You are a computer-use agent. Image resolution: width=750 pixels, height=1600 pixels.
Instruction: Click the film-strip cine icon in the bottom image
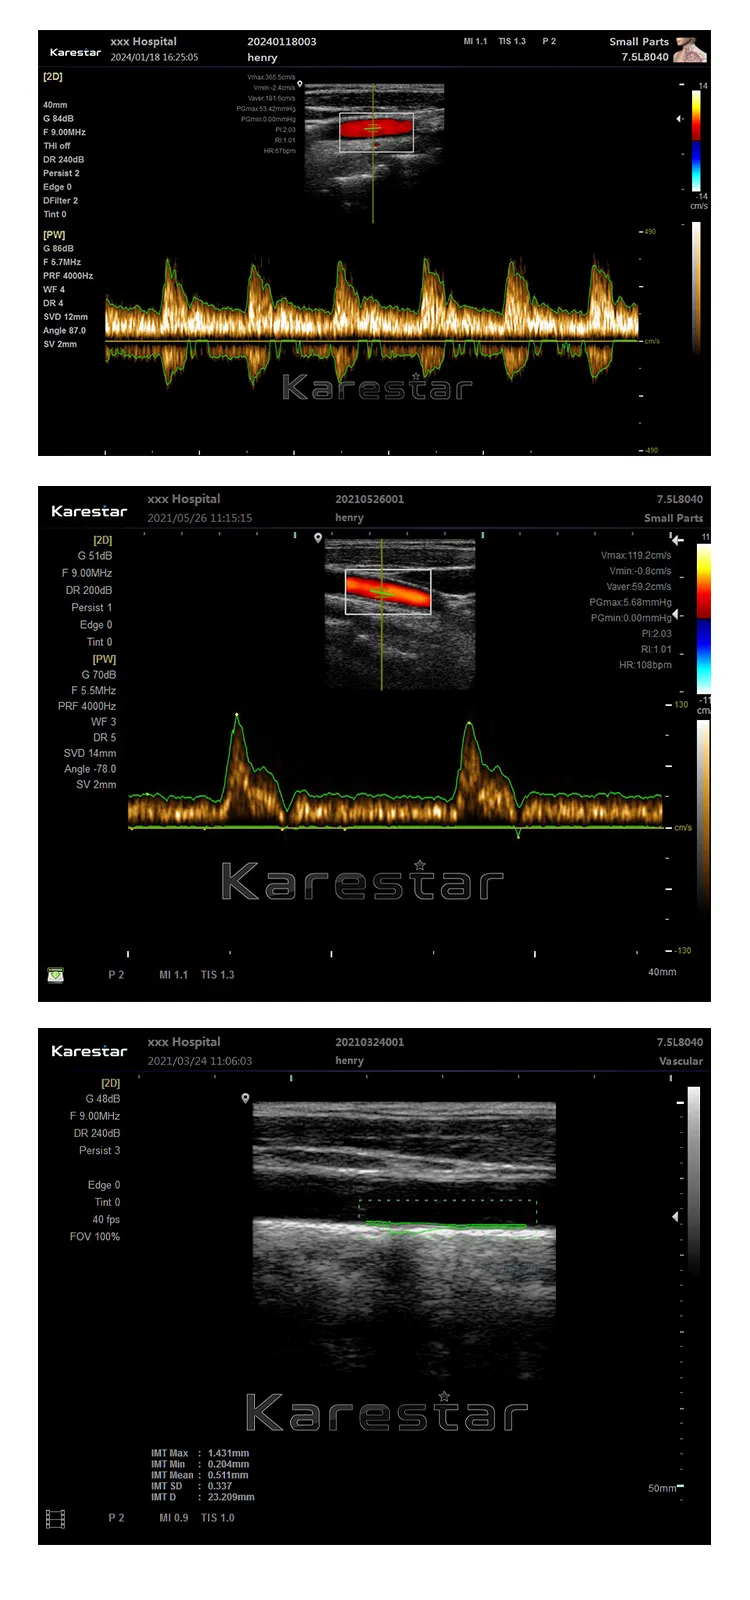coord(56,1519)
